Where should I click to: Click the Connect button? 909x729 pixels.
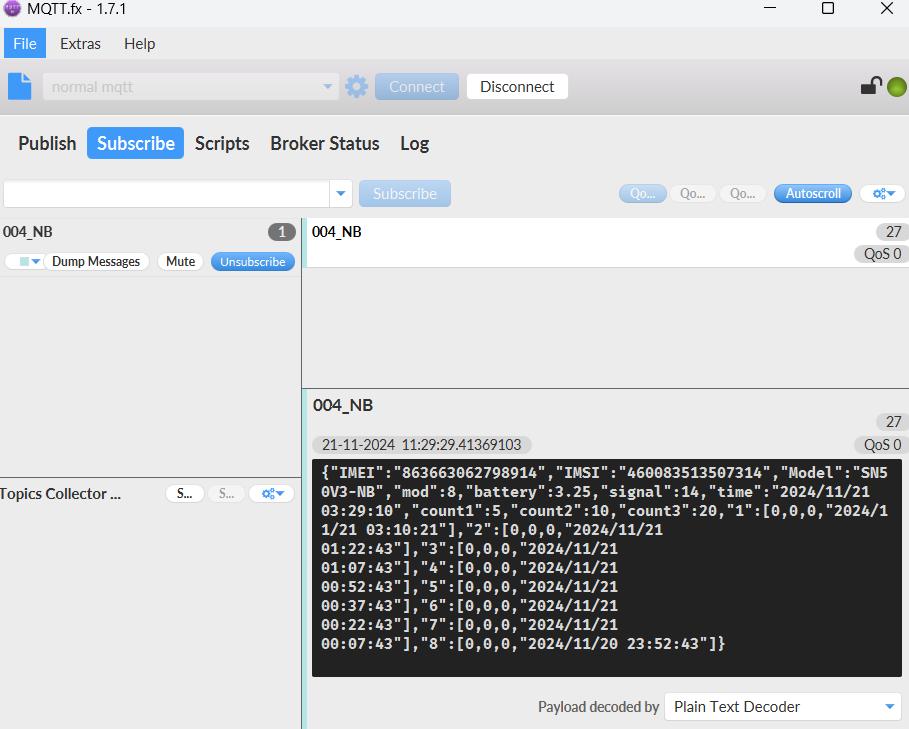click(x=417, y=86)
